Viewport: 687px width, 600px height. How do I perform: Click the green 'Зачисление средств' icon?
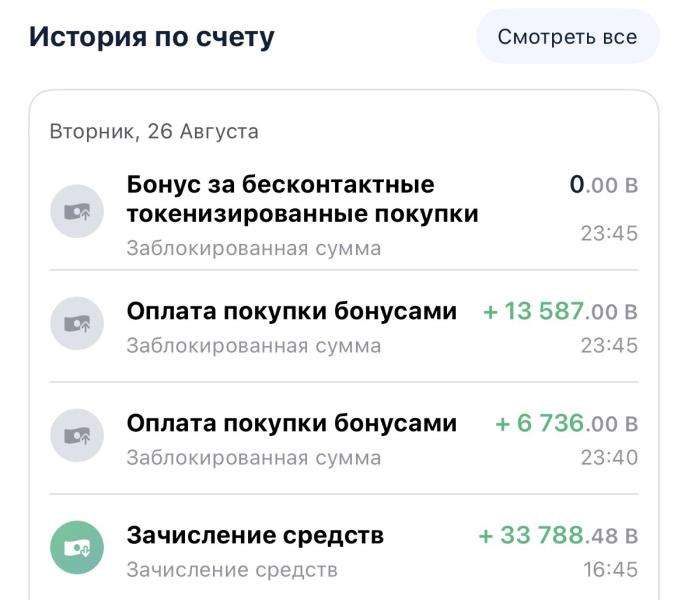click(77, 547)
